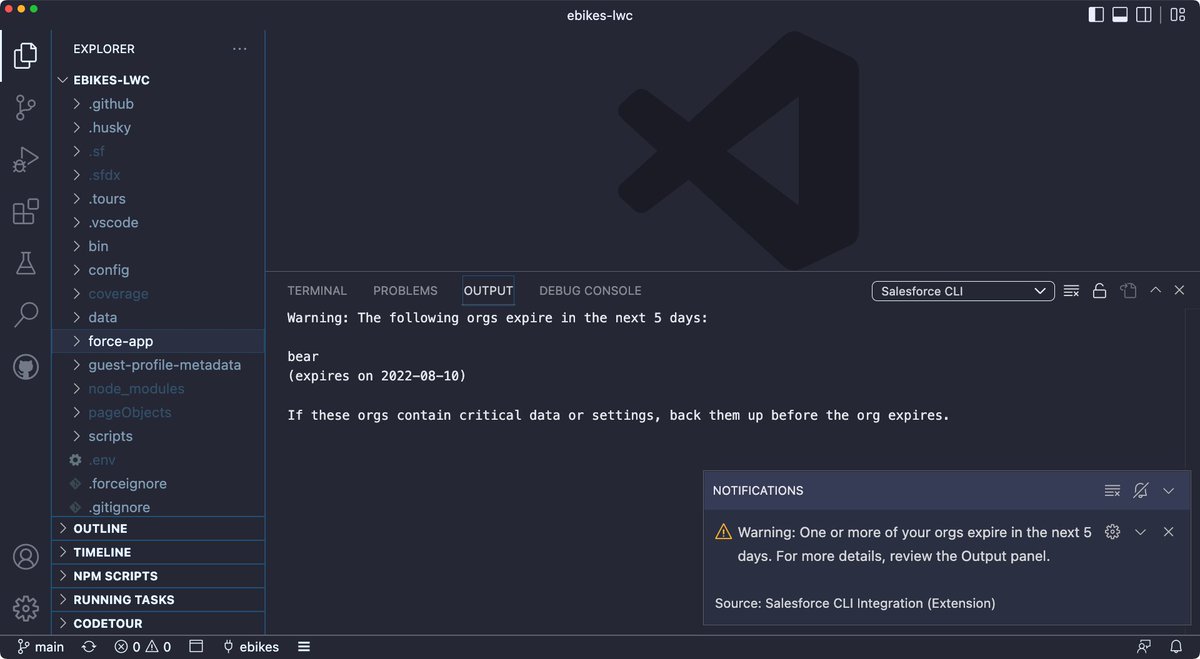The image size is (1200, 659).
Task: Select the OUTPUT tab
Action: pyautogui.click(x=488, y=291)
